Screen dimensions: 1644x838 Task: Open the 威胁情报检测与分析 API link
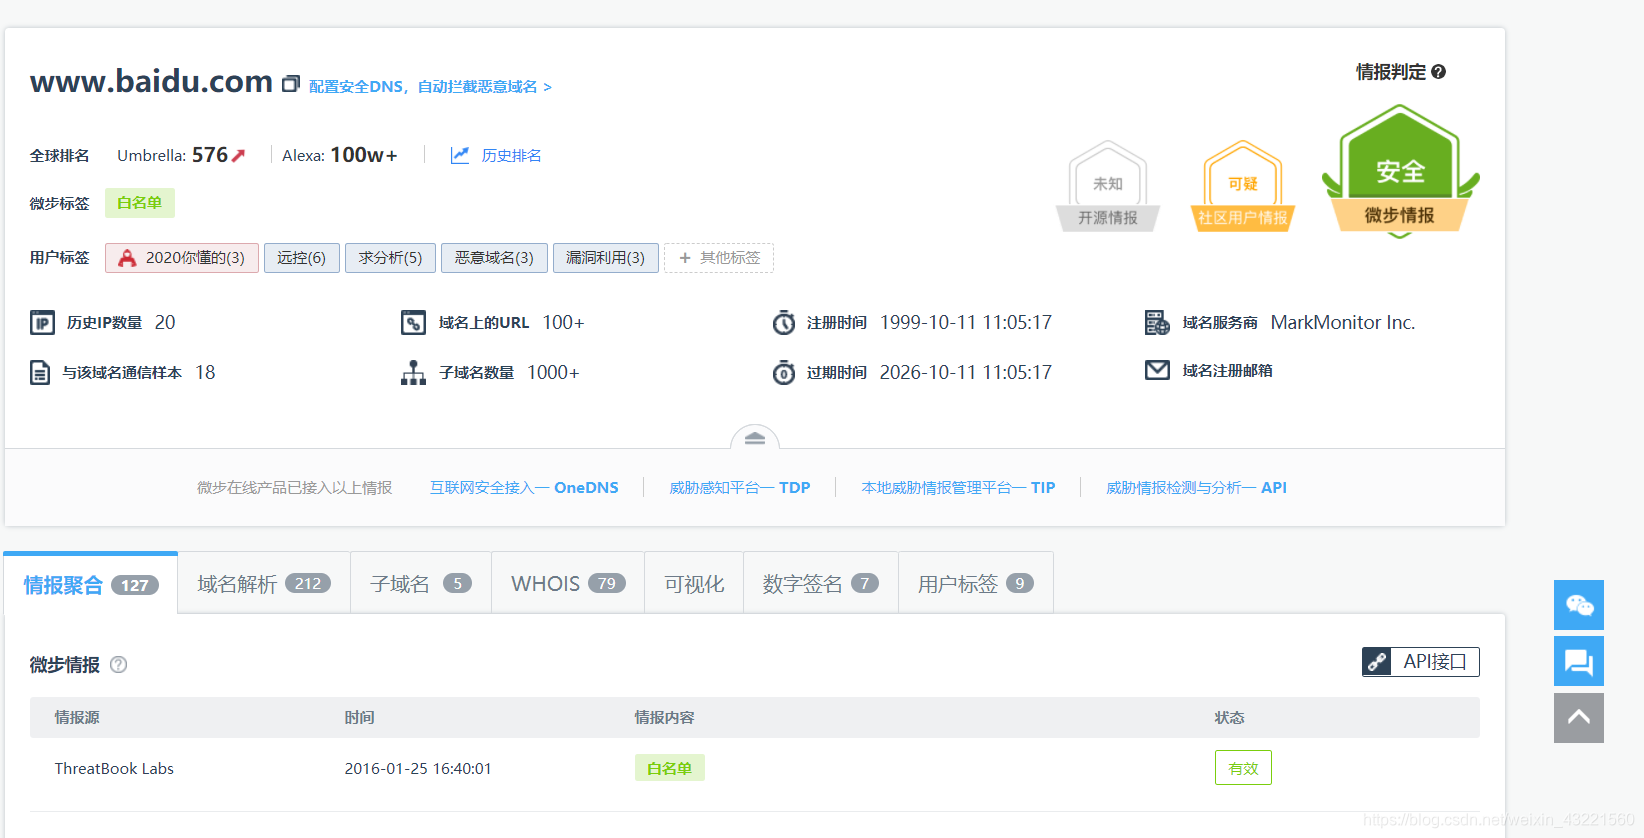coord(1196,488)
